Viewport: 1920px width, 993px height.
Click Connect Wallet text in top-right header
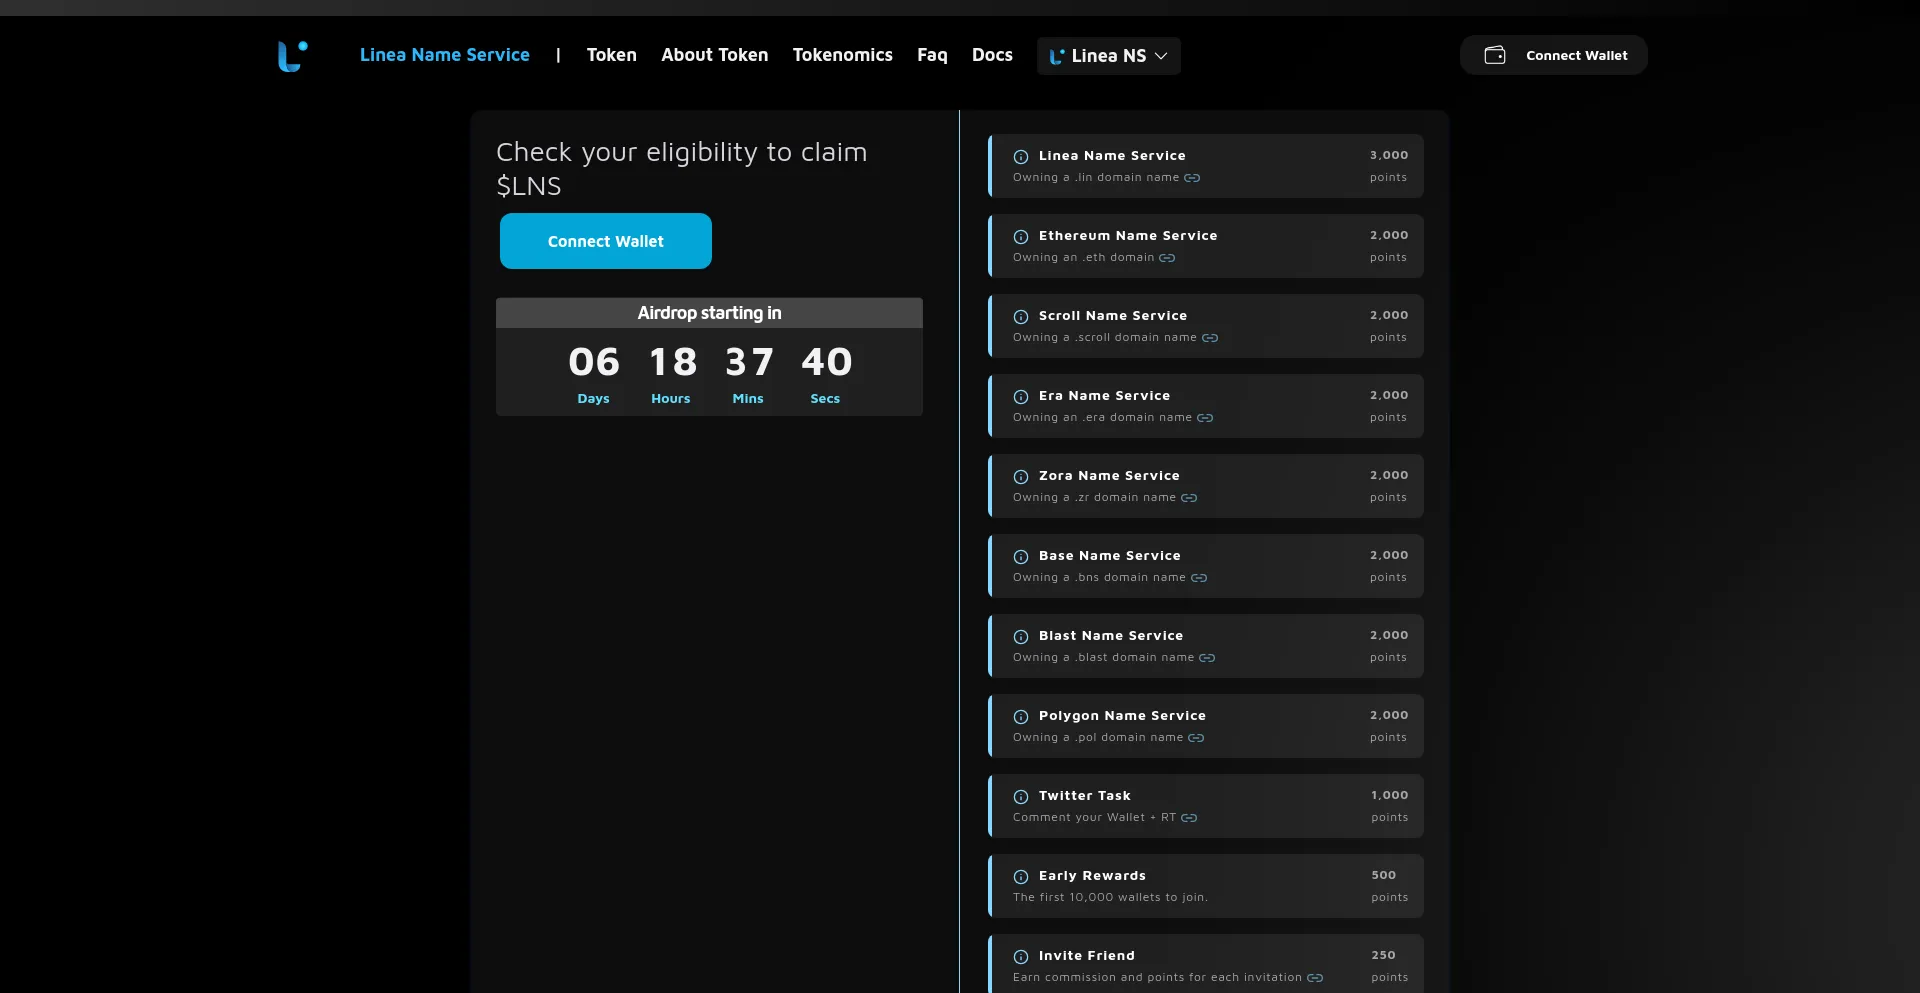(1577, 56)
